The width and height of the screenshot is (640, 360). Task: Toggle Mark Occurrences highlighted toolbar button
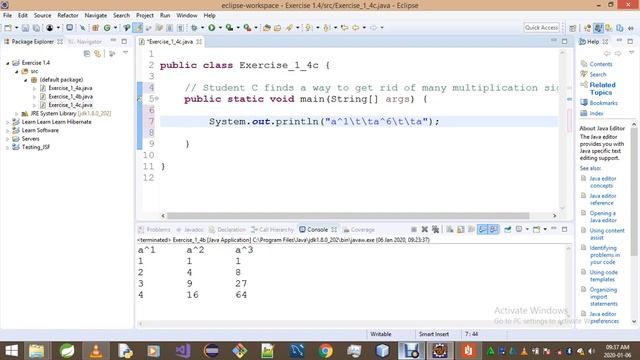[138, 28]
